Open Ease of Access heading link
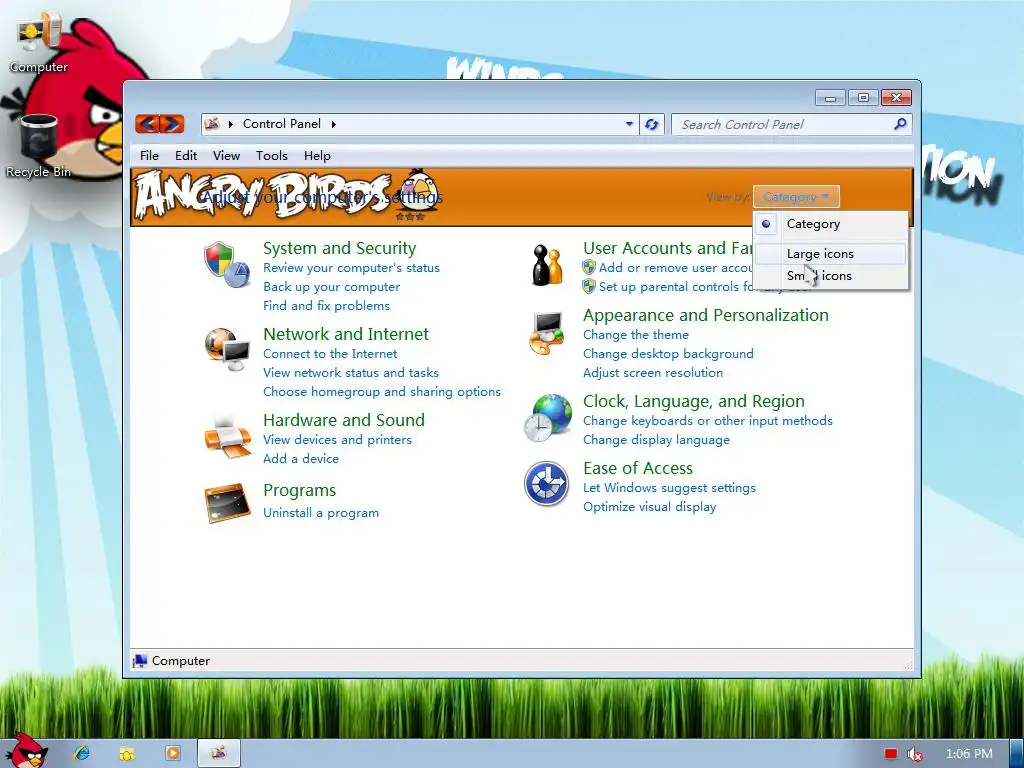Viewport: 1024px width, 768px height. tap(638, 468)
